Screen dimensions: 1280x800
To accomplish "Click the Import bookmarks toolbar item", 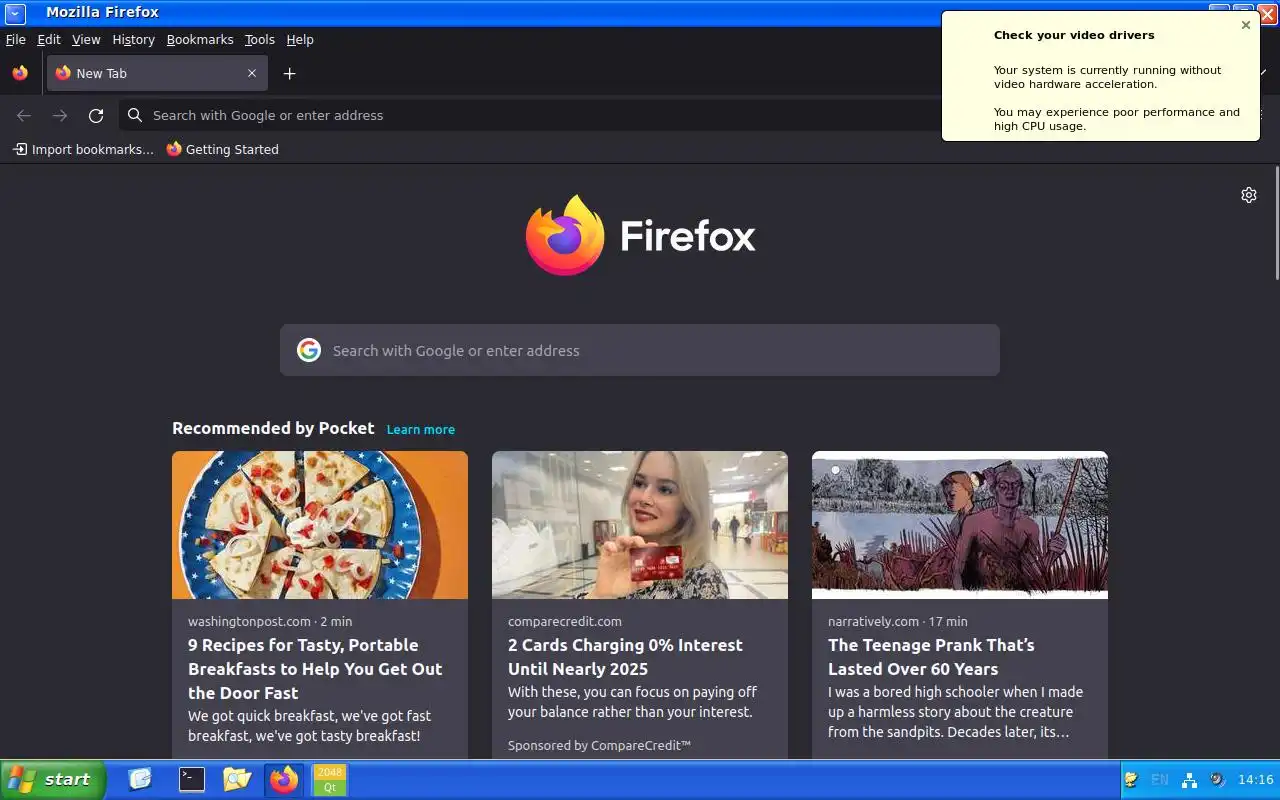I will (x=83, y=149).
